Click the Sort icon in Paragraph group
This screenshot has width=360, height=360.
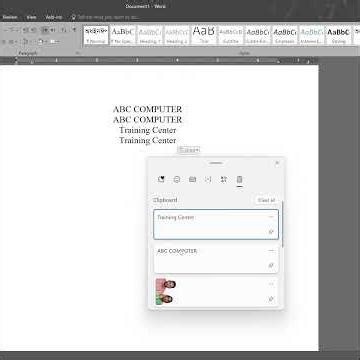(x=64, y=30)
